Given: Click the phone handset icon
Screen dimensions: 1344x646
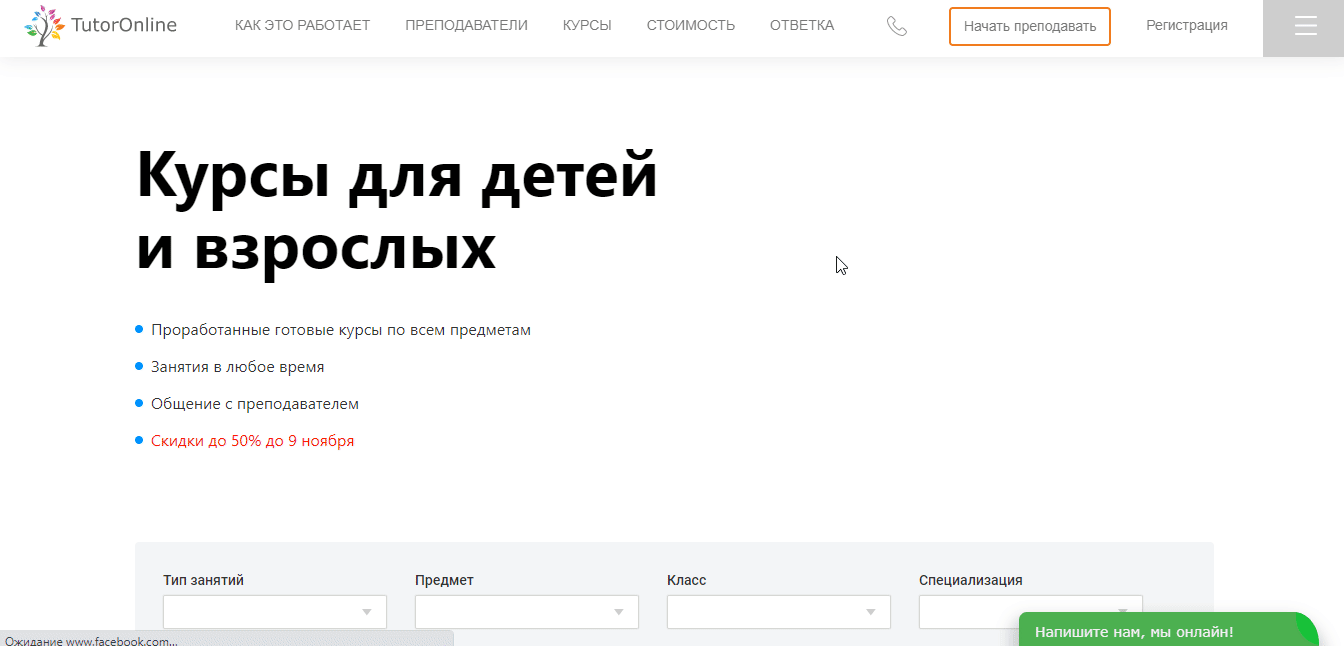Looking at the screenshot, I should [x=897, y=27].
